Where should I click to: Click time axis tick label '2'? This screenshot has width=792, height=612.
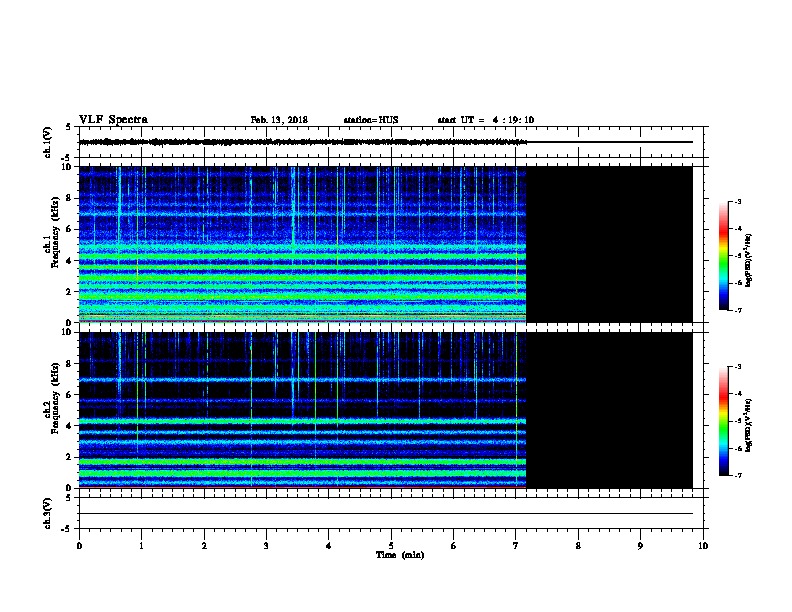(204, 546)
